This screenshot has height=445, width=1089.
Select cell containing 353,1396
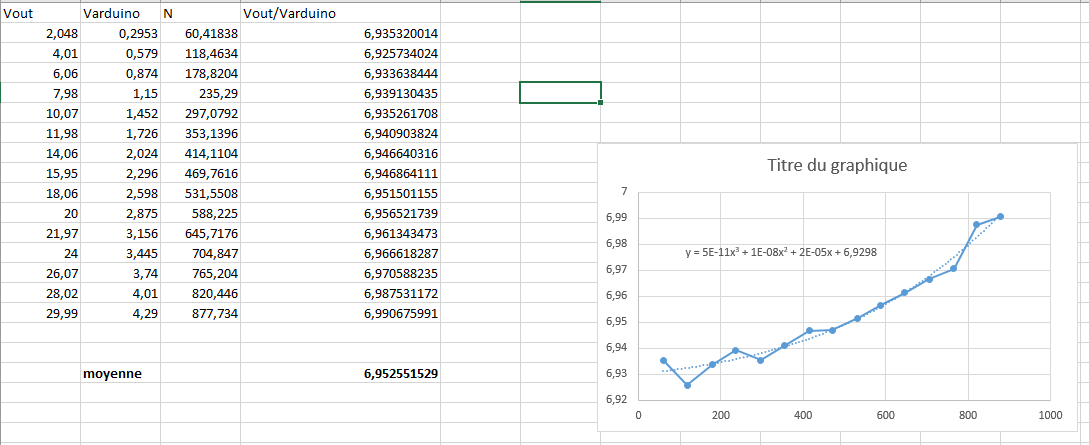(200, 133)
